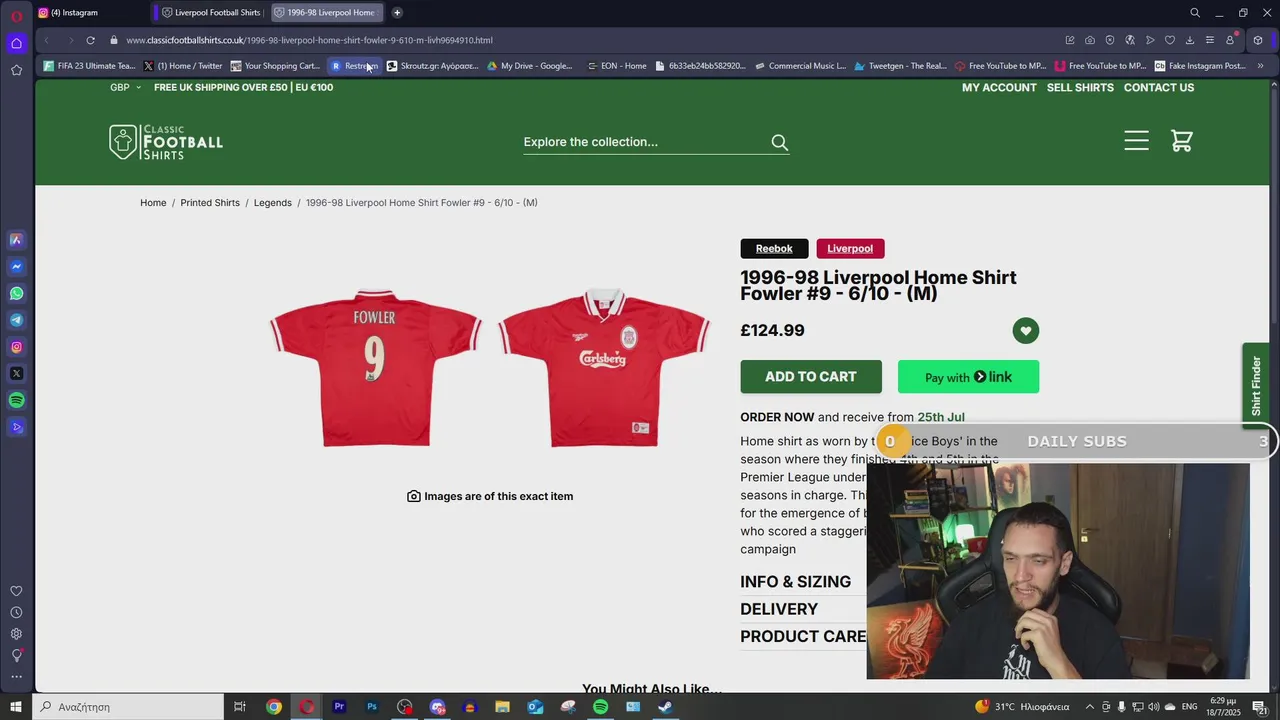The image size is (1280, 720).
Task: Open Opera easy setup icon
Action: tap(1210, 40)
